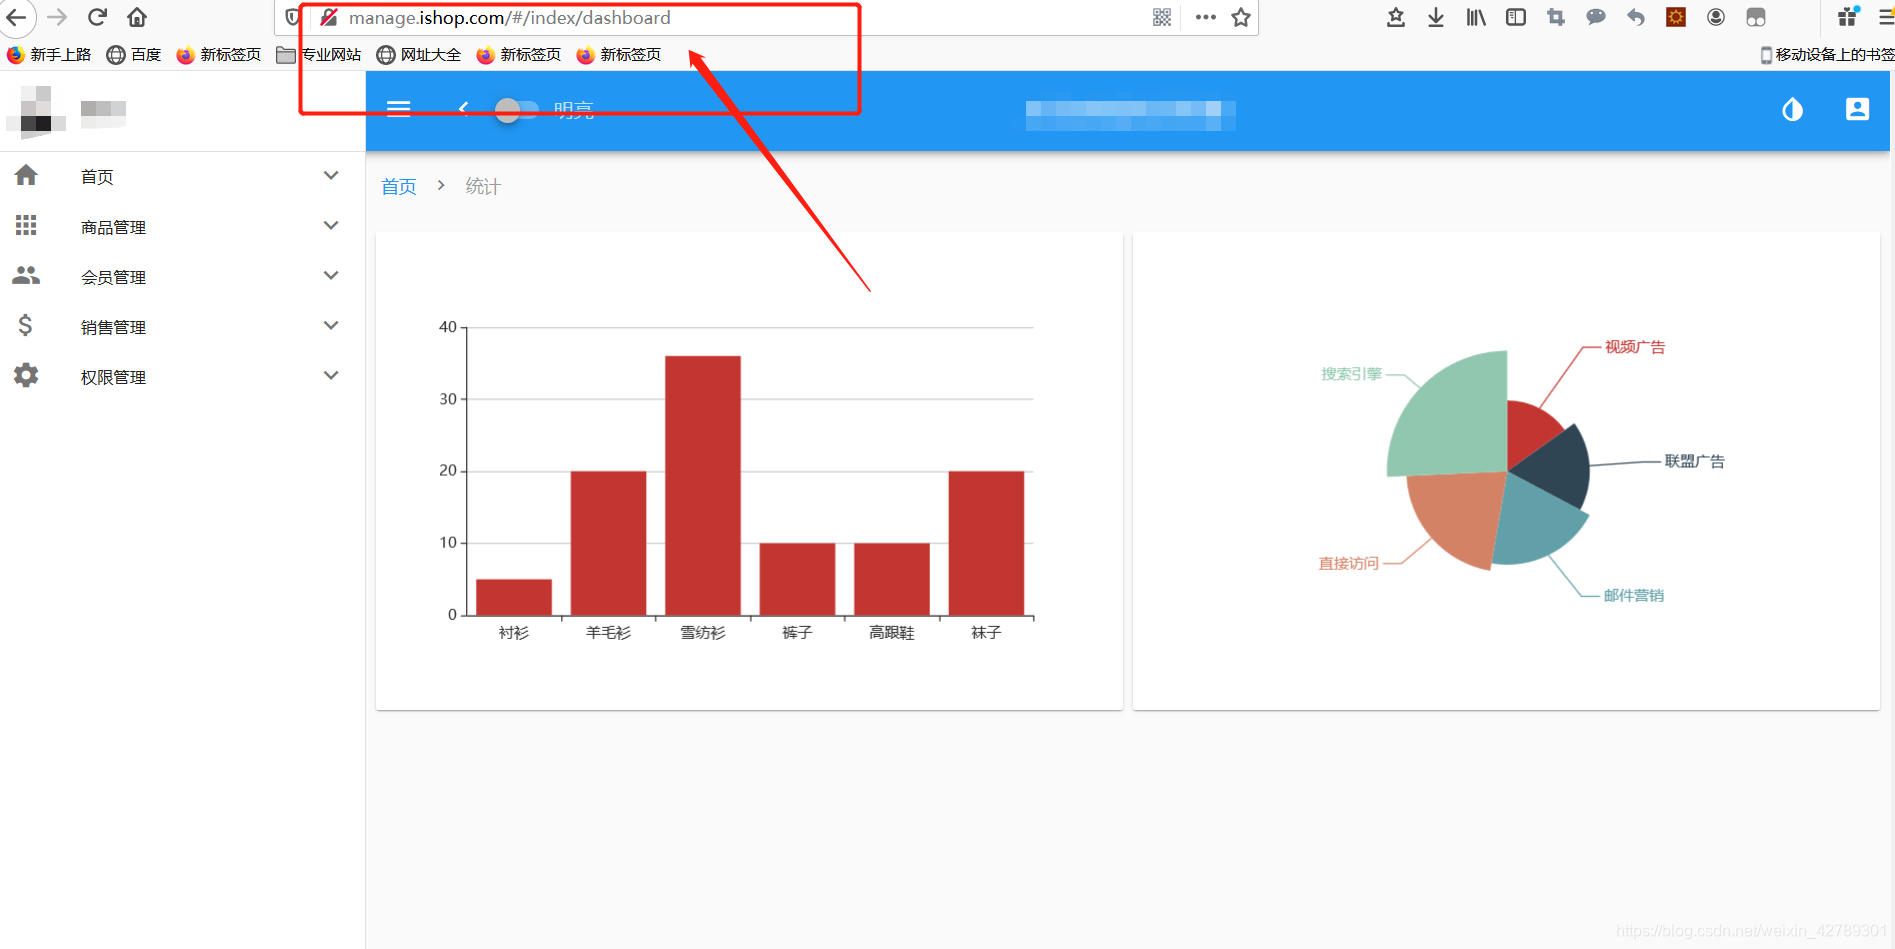This screenshot has height=949, width=1895.
Task: Expand the 会员管理 chevron
Action: pyautogui.click(x=331, y=276)
